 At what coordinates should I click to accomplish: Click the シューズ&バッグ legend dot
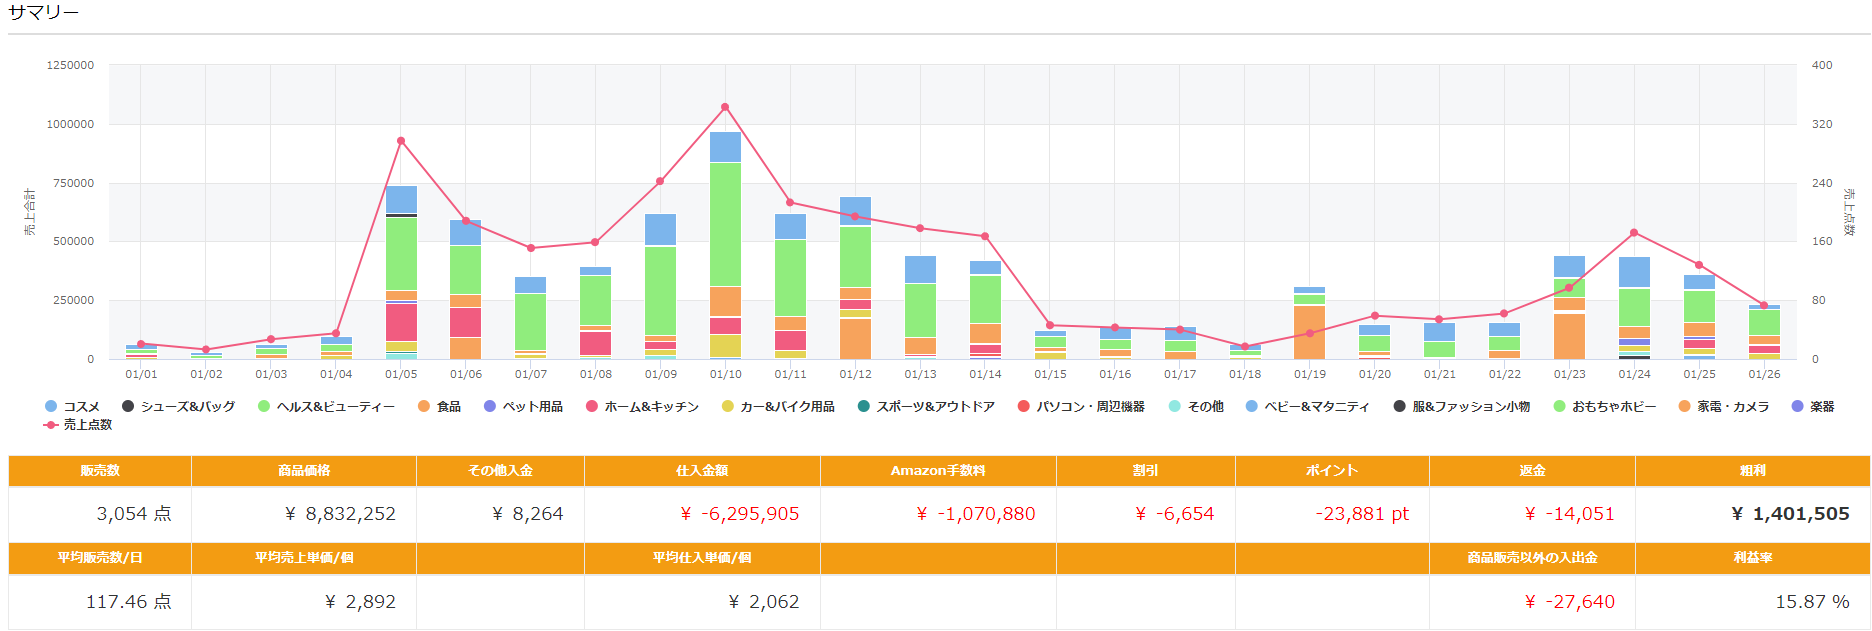[x=128, y=407]
